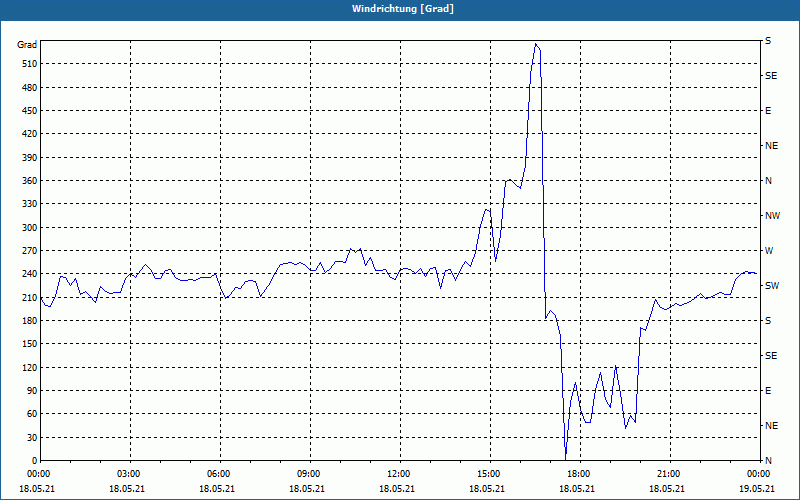Click the NE compass label at the 390 gridline
800x500 pixels.
click(771, 146)
